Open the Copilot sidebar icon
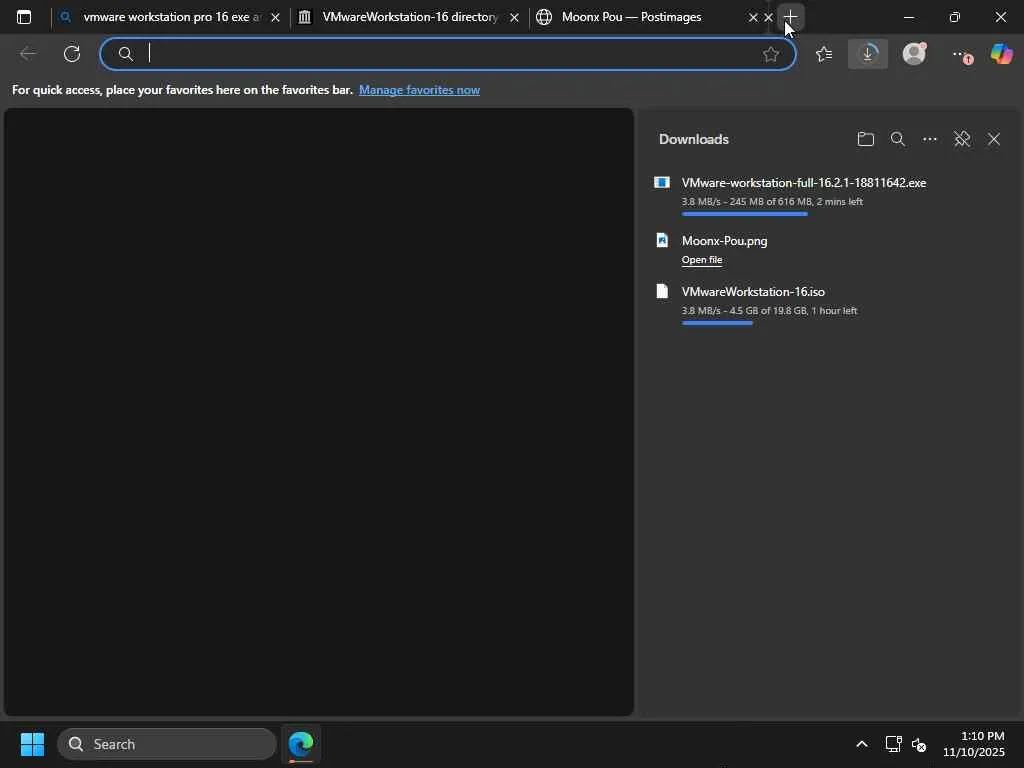Screen dimensions: 1024x768 coord(1001,54)
